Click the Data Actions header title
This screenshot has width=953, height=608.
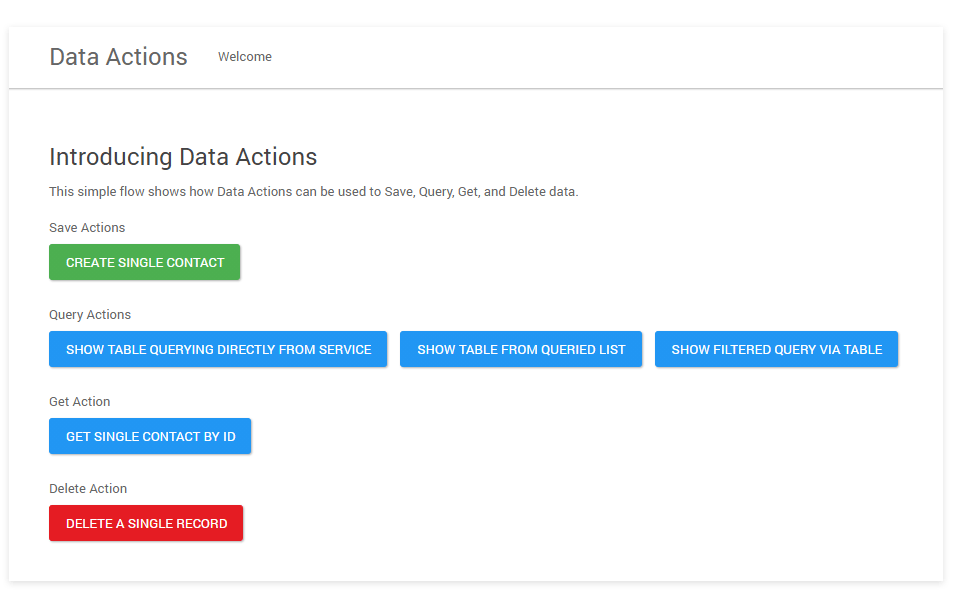click(118, 57)
